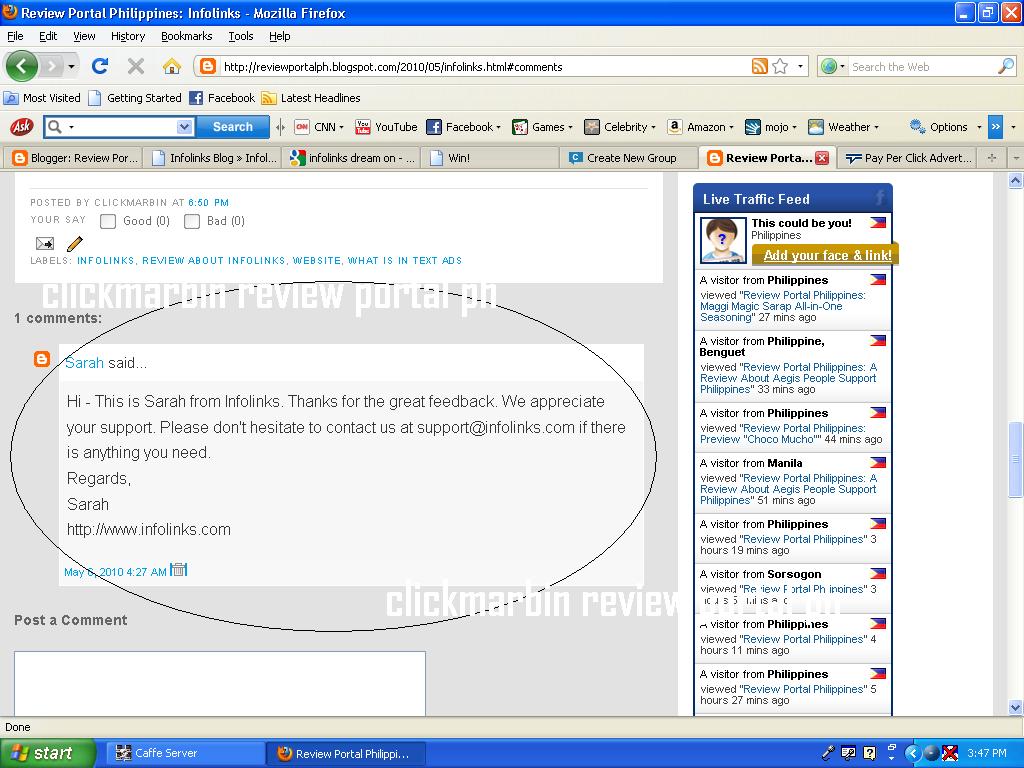
Task: Click into the Post a Comment text box
Action: click(220, 683)
